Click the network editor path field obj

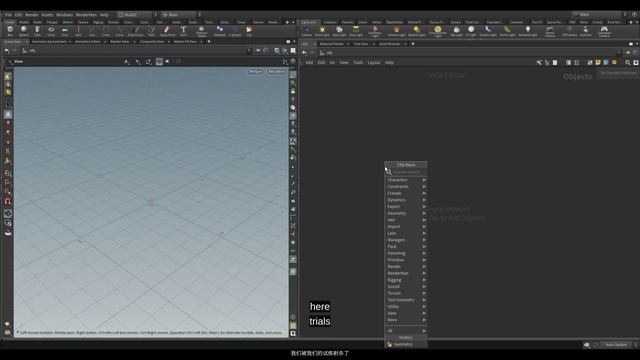point(470,53)
